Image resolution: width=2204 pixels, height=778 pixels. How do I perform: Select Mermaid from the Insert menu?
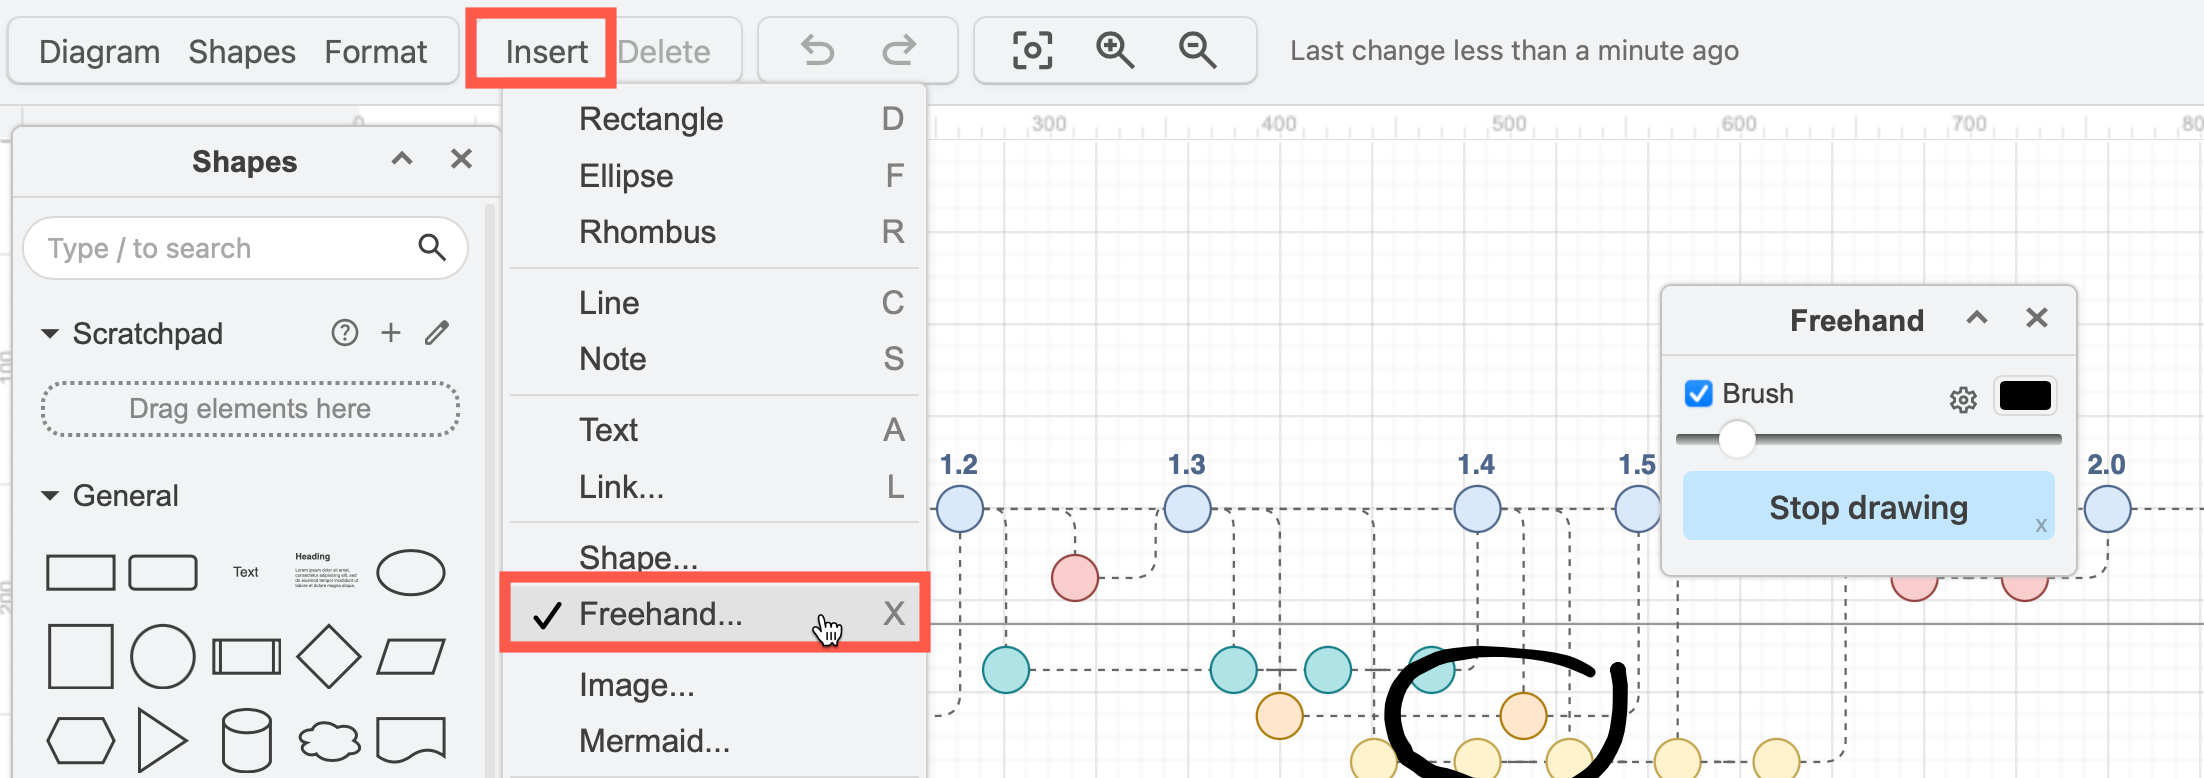655,740
